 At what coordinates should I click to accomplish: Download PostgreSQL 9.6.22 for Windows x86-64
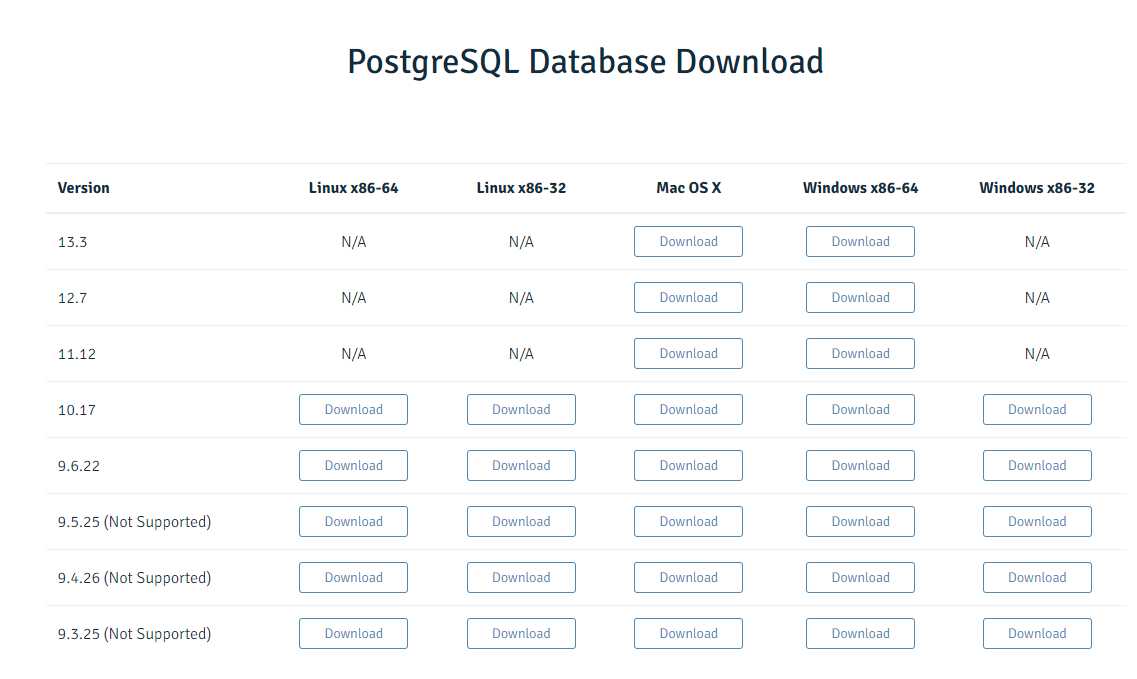pos(860,466)
